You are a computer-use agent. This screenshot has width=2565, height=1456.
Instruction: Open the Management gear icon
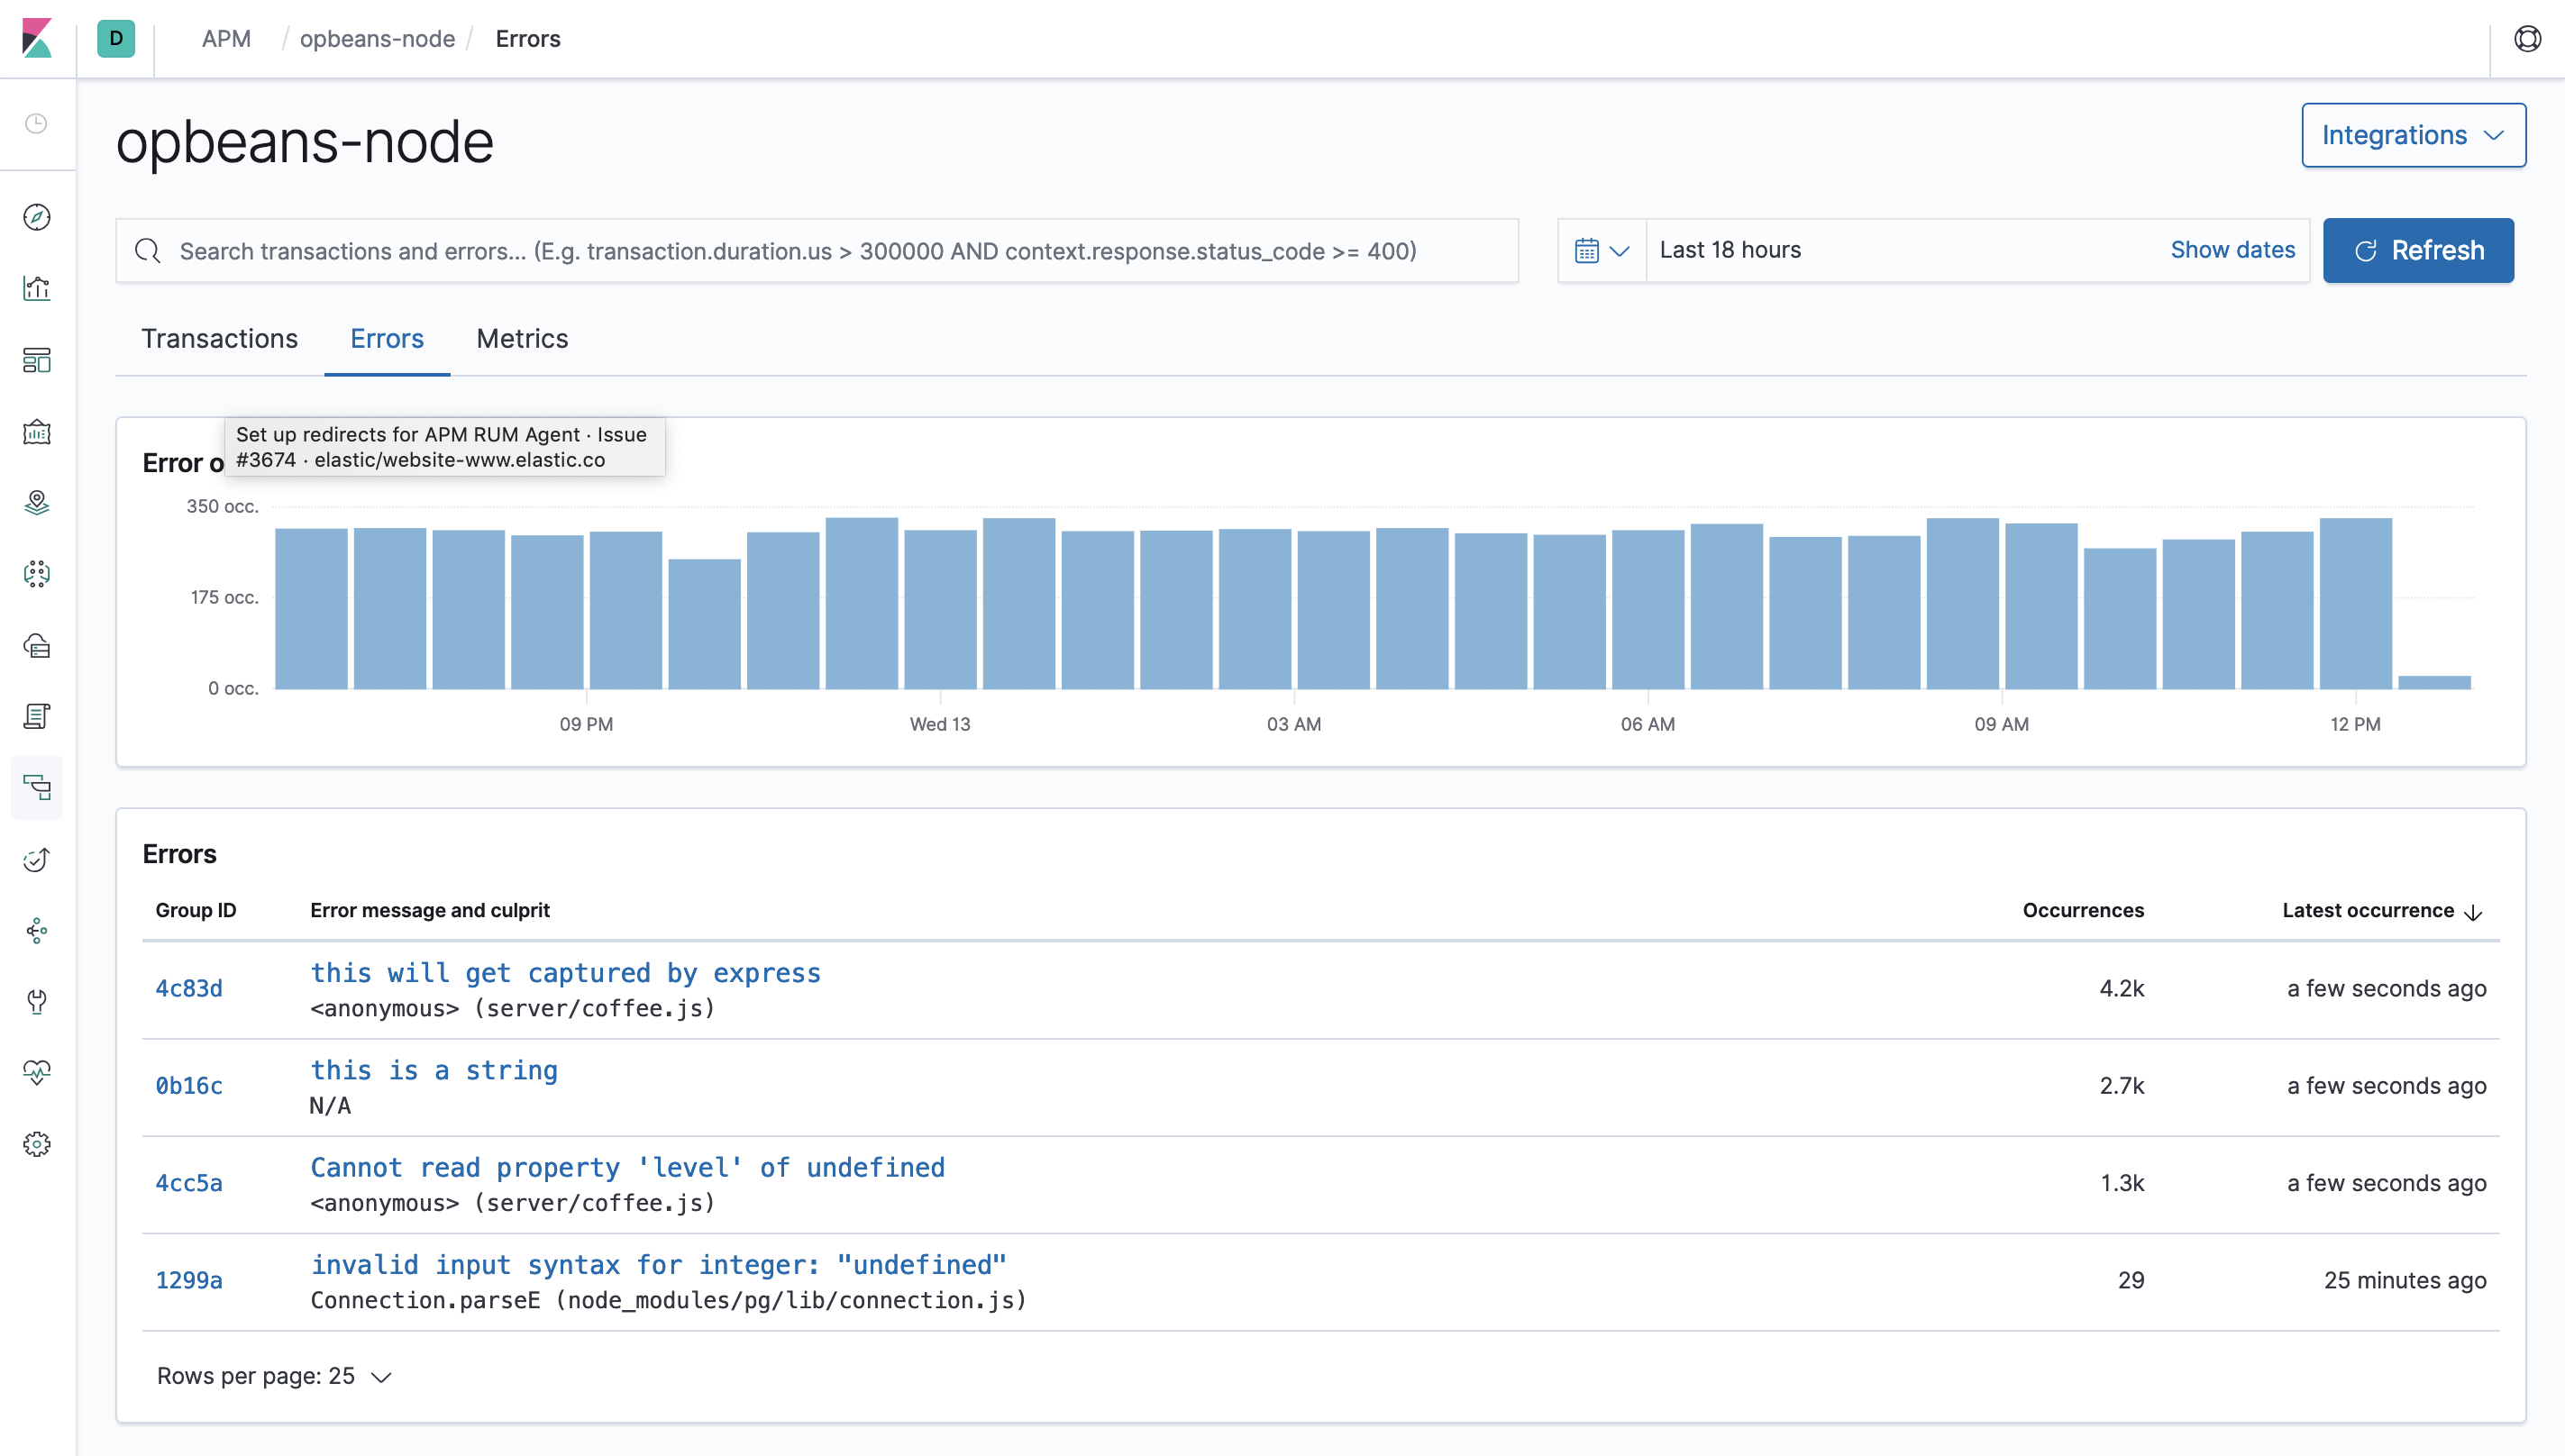point(37,1144)
